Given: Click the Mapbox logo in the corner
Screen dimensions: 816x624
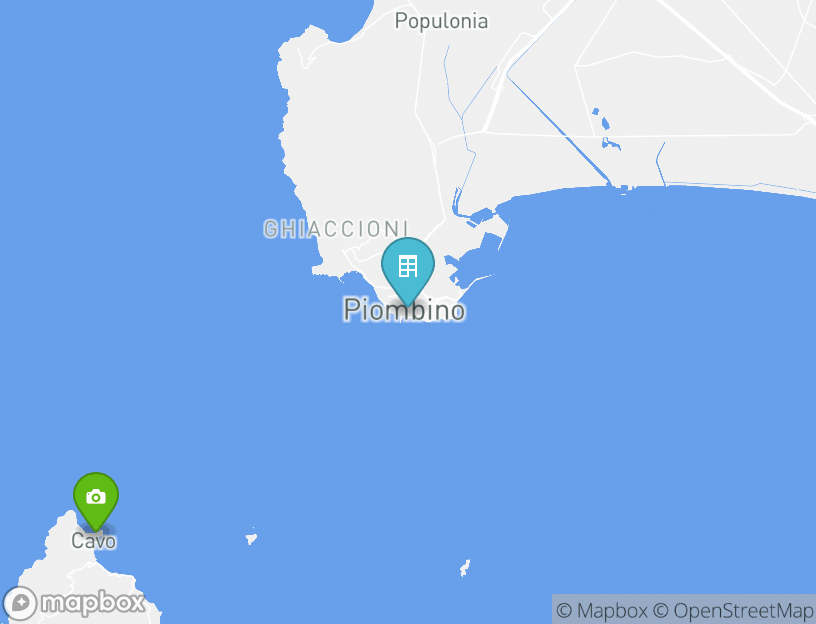Looking at the screenshot, I should click(73, 603).
